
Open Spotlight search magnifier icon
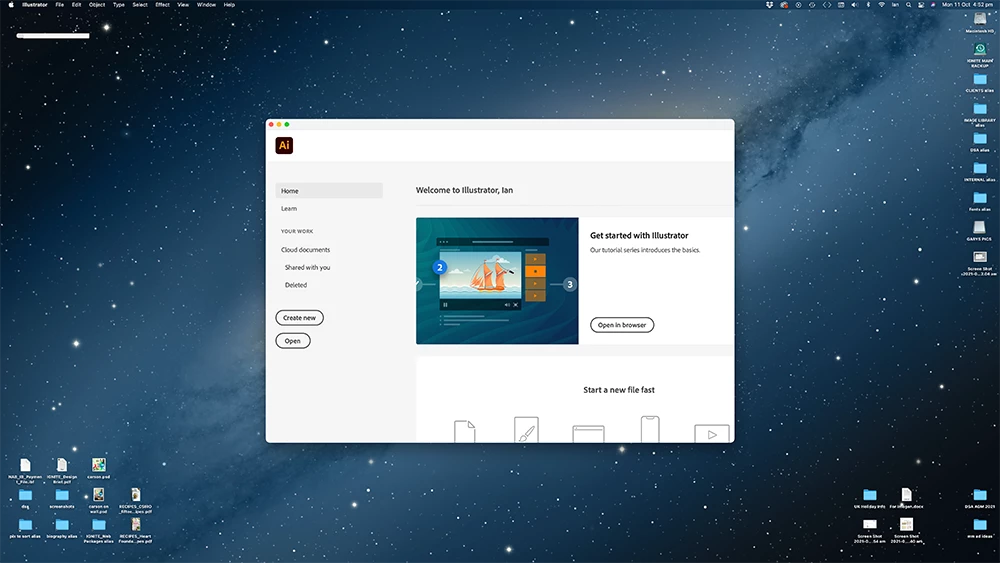[x=908, y=4]
